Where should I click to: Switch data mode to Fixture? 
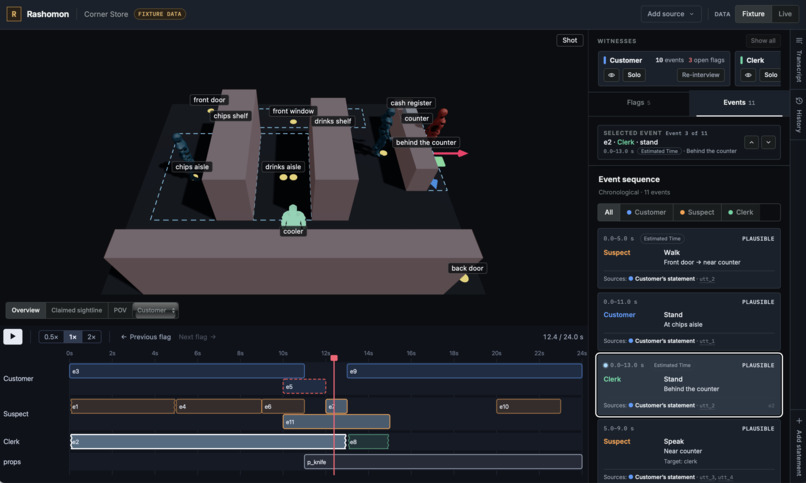click(753, 14)
